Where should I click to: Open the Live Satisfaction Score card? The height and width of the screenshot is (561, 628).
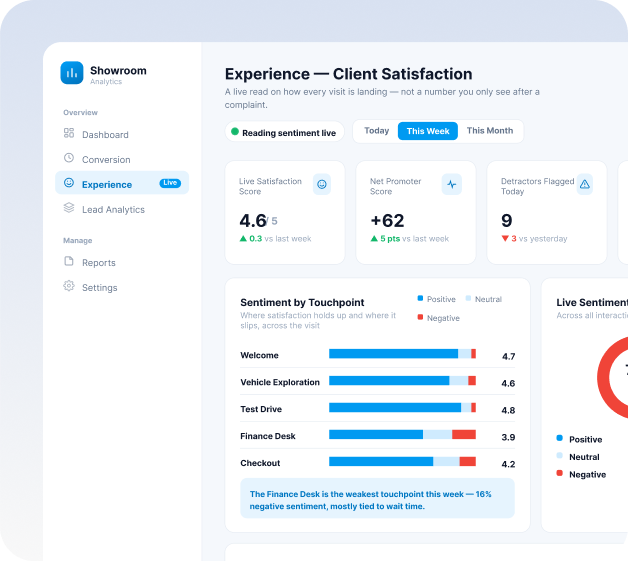285,212
